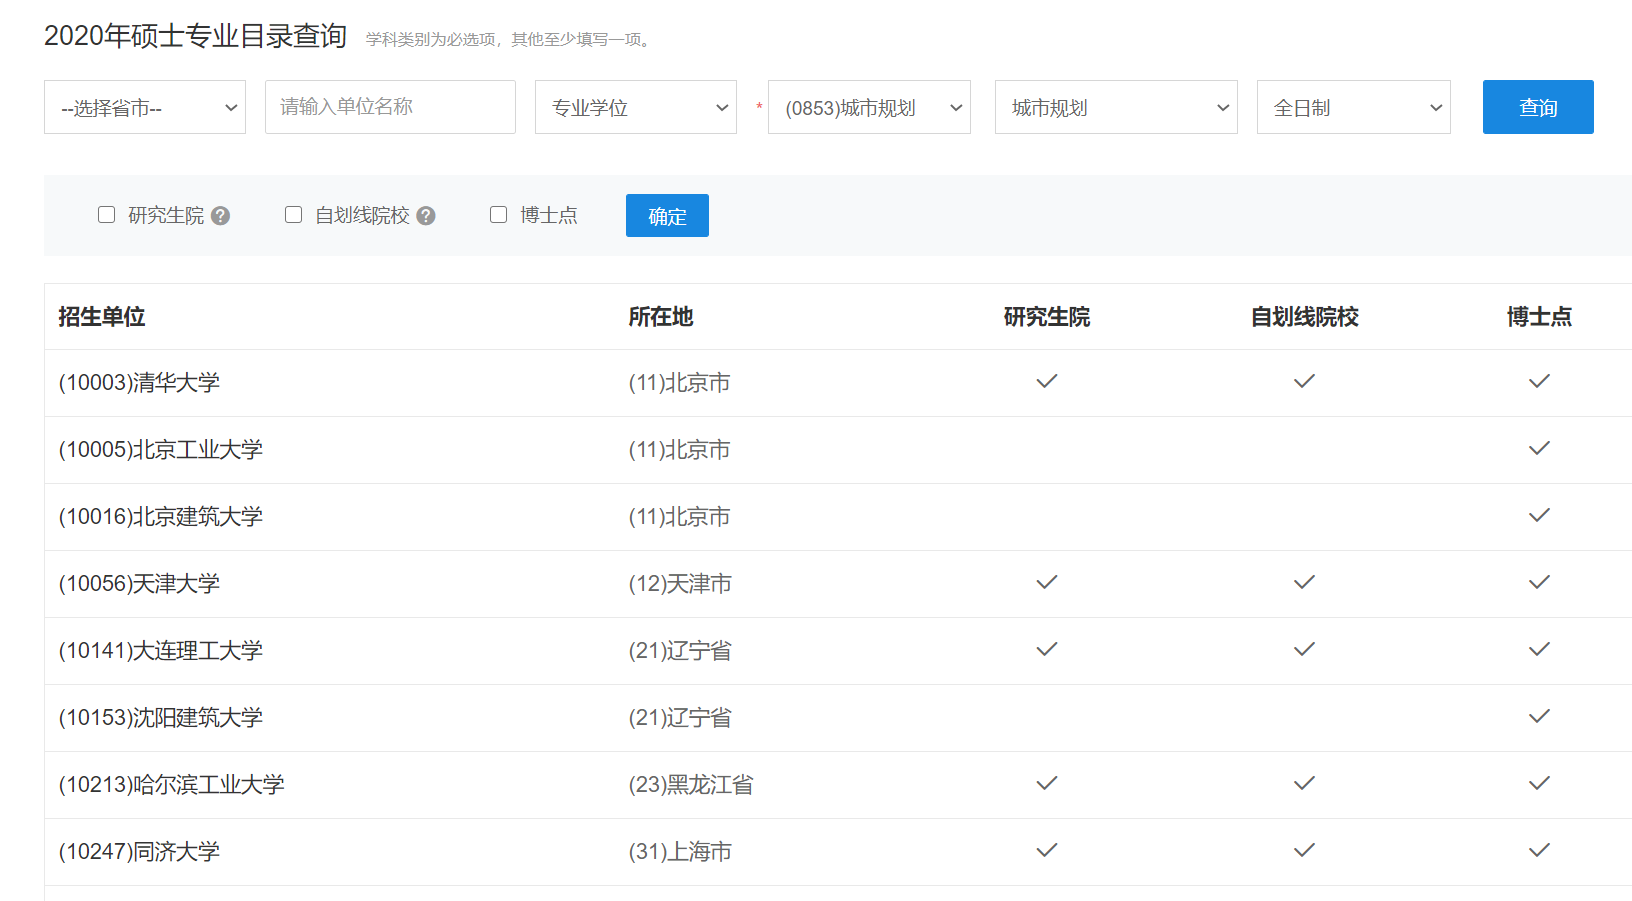Enable the 研究生院 filter checkbox

107,215
